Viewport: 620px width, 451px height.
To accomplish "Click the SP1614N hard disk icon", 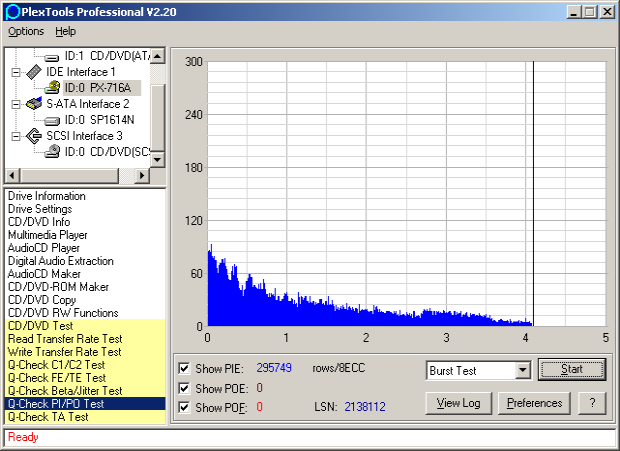I will [52, 121].
